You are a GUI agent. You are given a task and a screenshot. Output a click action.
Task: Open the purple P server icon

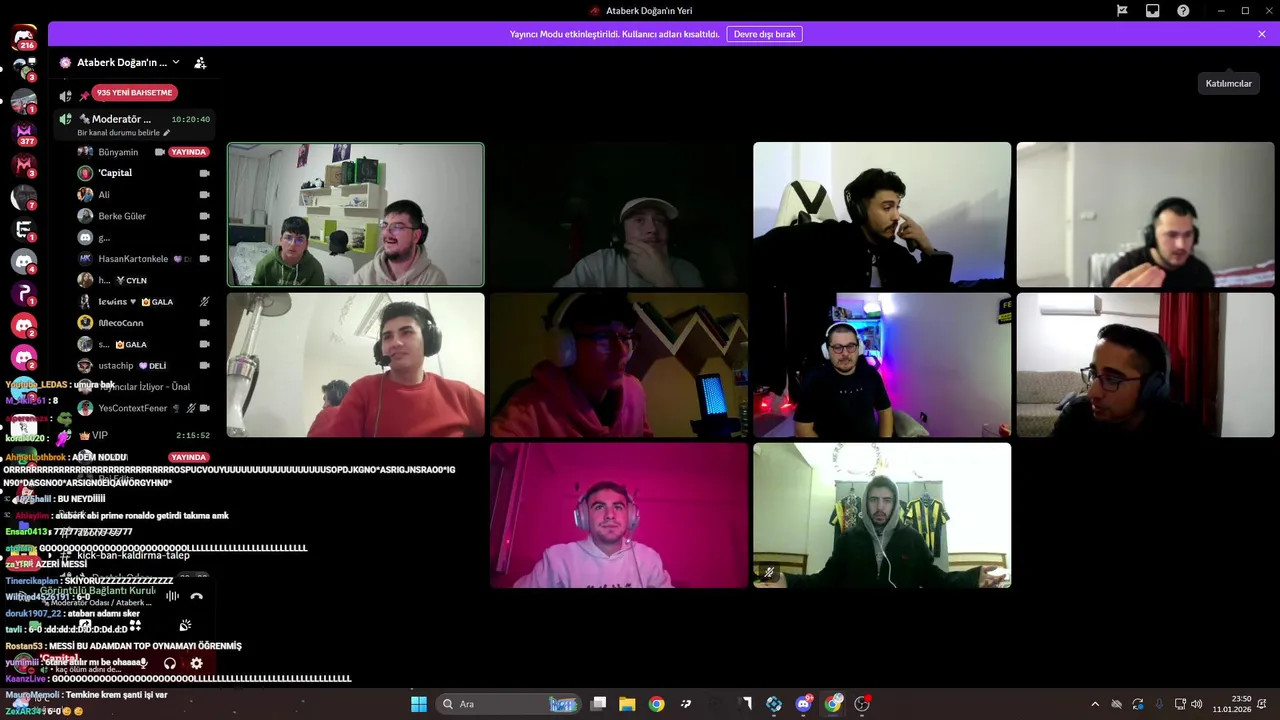click(24, 294)
